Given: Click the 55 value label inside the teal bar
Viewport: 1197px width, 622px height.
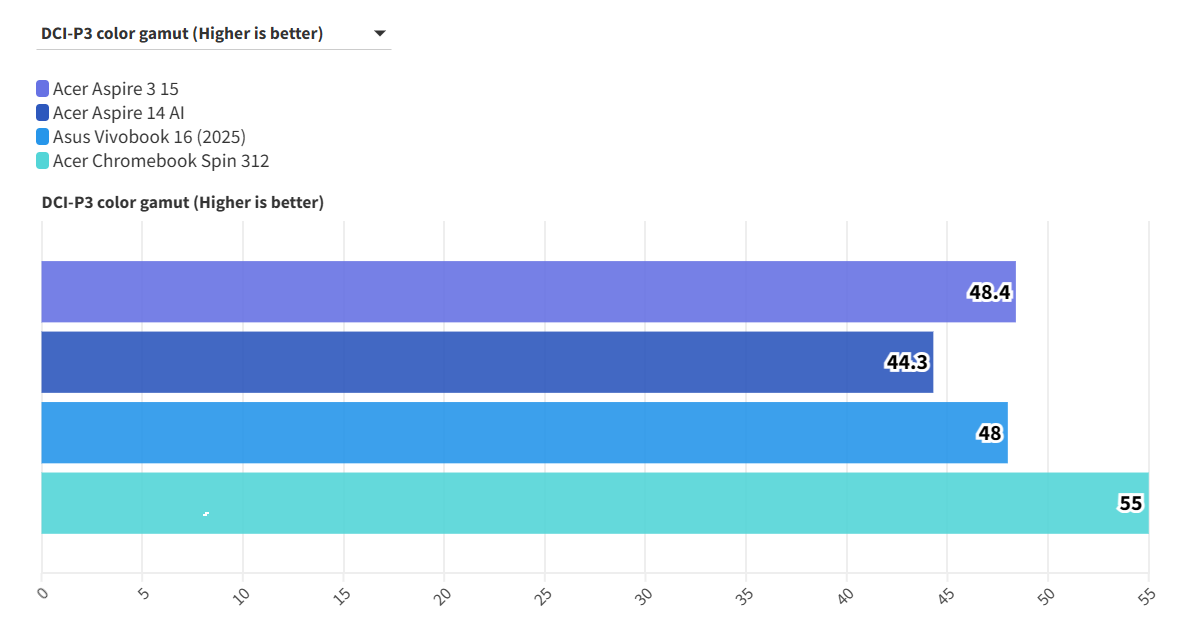Looking at the screenshot, I should coord(1130,503).
